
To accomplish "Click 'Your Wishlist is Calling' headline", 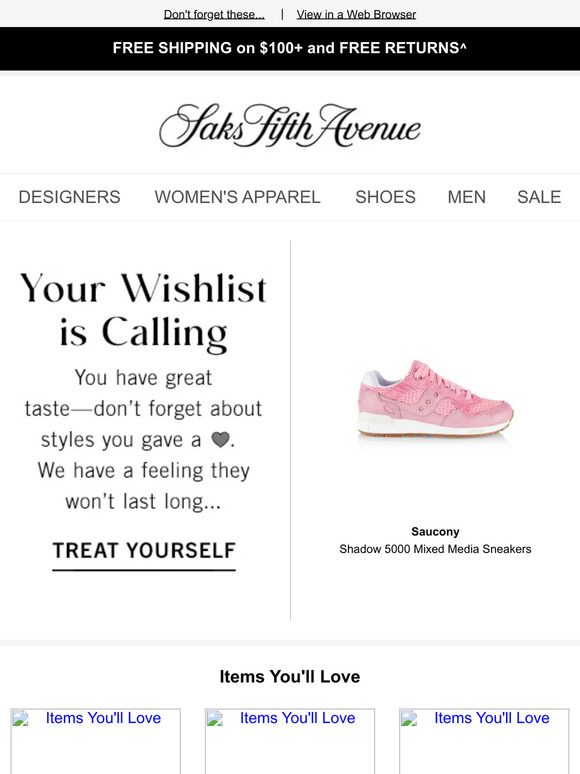I will coord(144,310).
